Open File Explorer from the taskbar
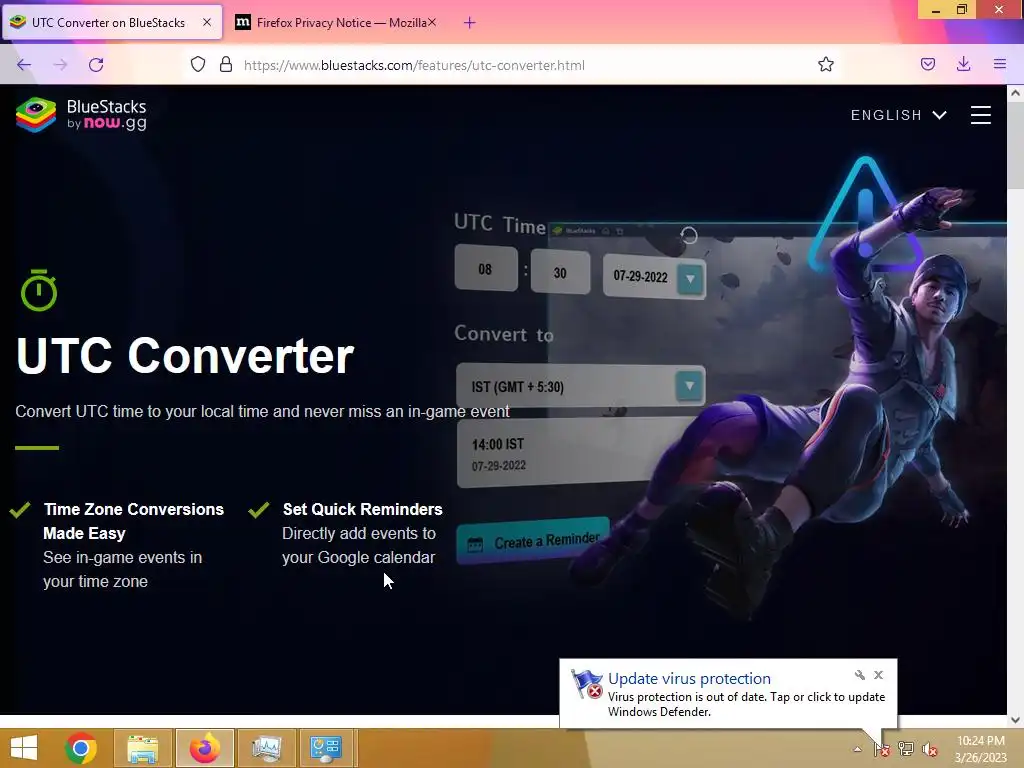1024x768 pixels. coord(142,748)
